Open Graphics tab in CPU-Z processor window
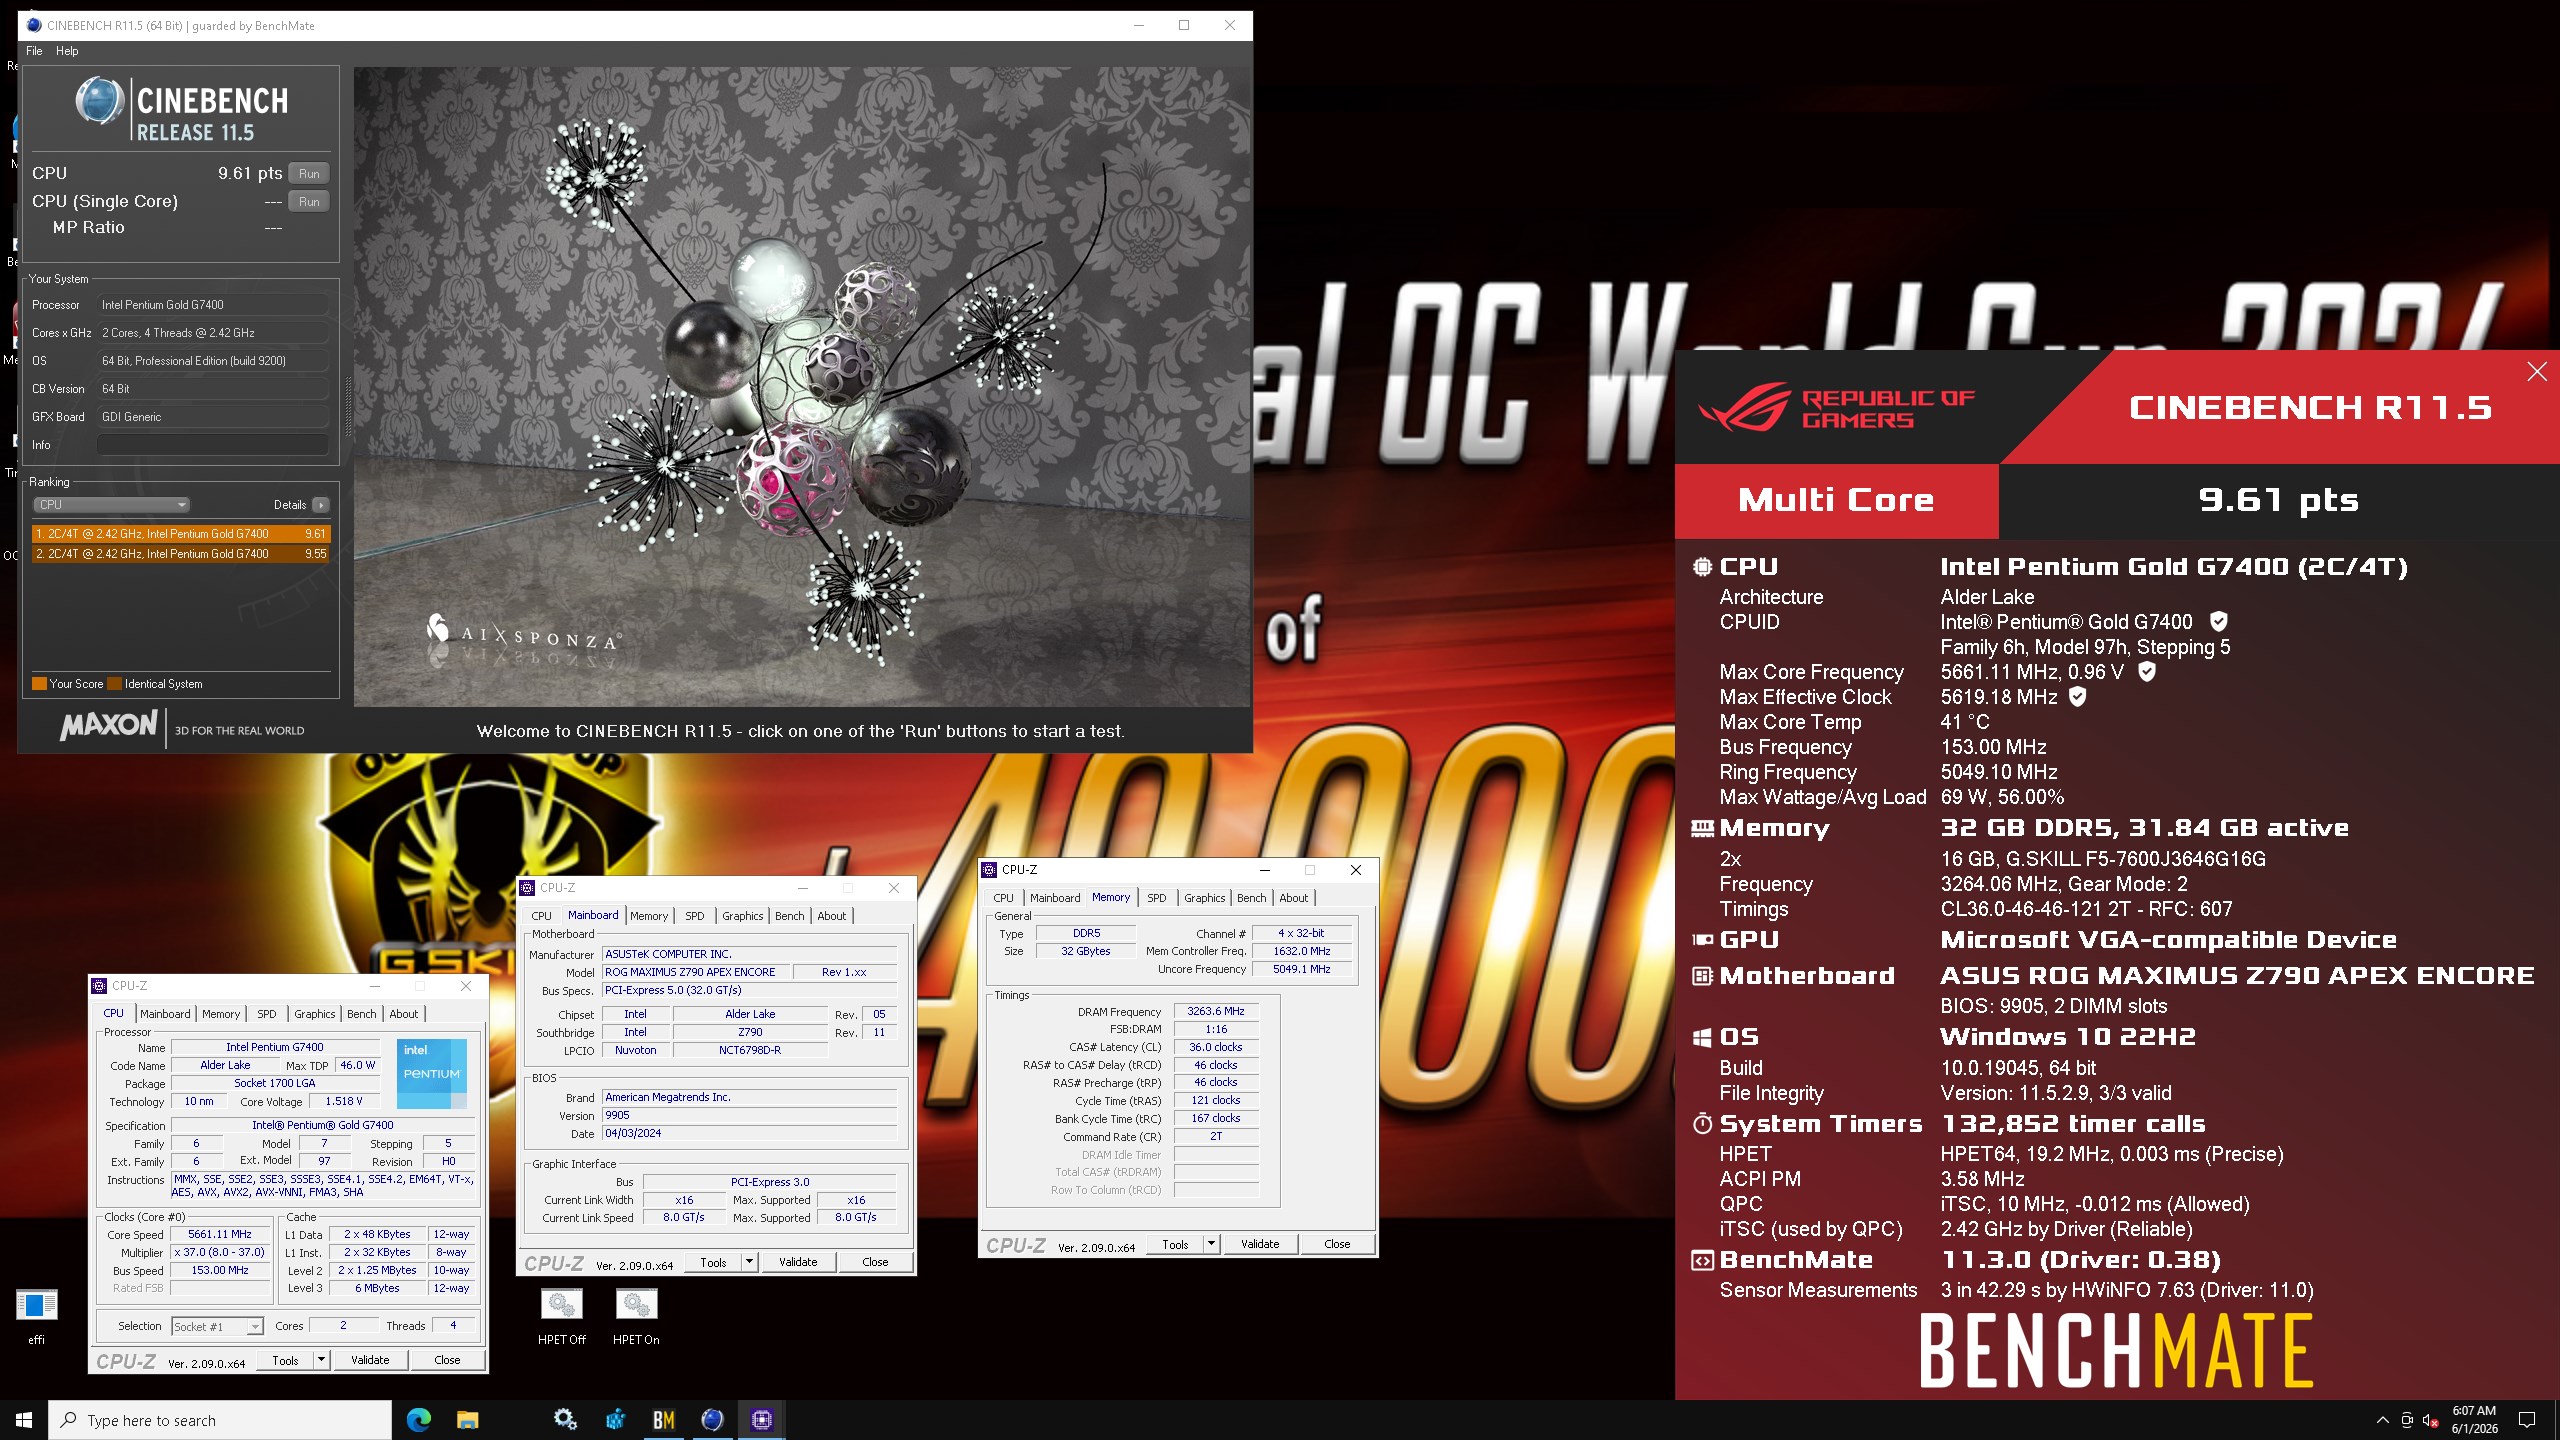2560x1440 pixels. (x=314, y=1014)
